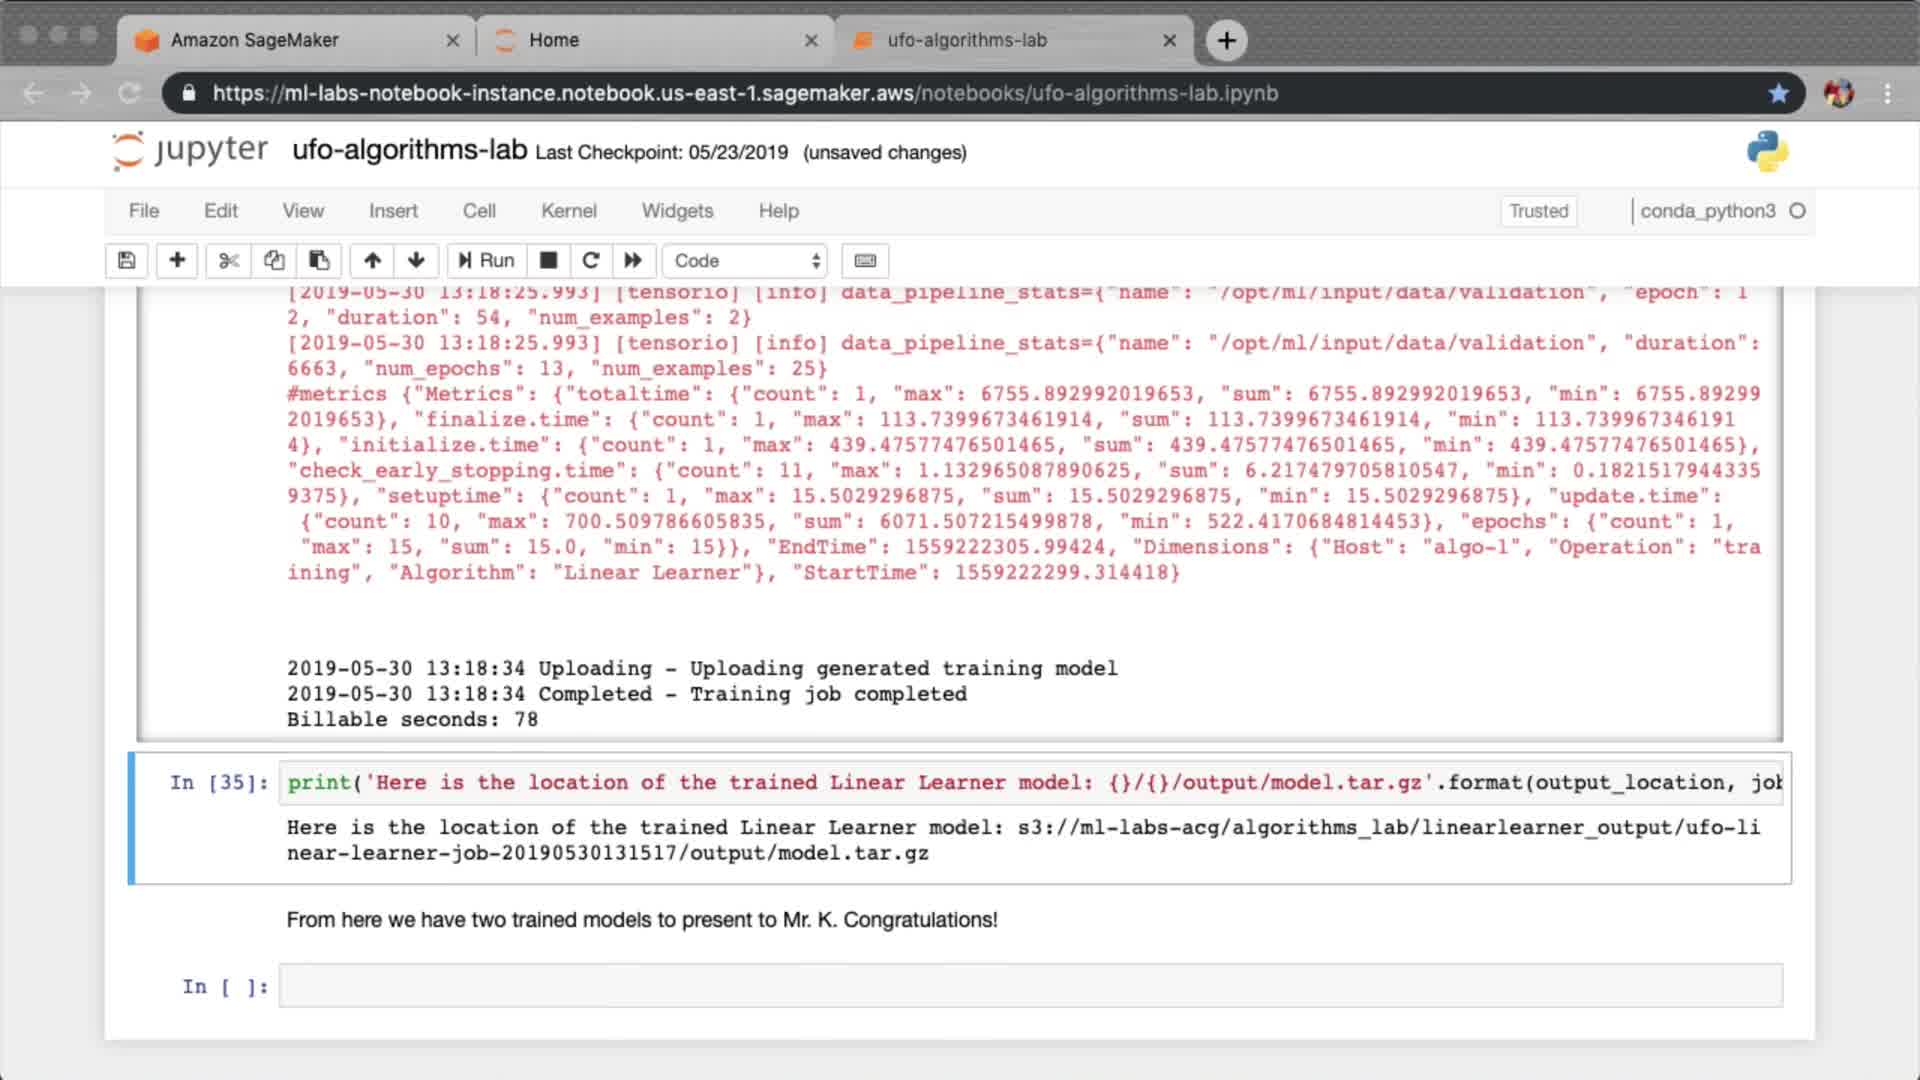Viewport: 1920px width, 1080px height.
Task: Run the selected cell
Action: click(x=486, y=261)
